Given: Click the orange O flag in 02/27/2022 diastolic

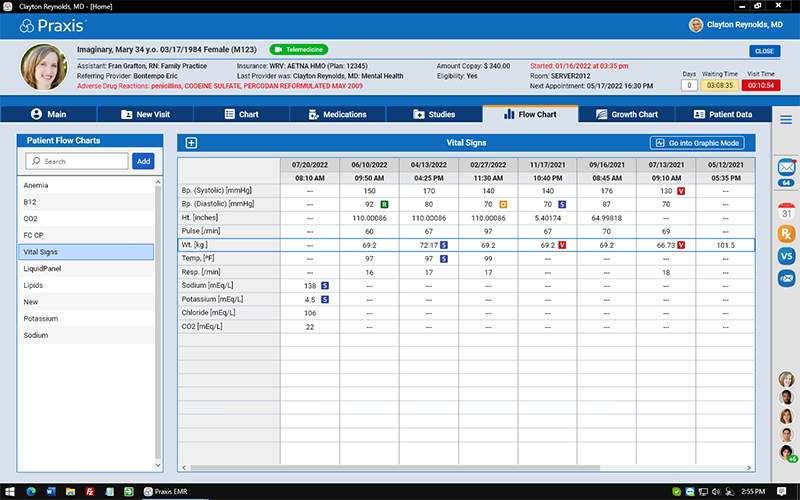Looking at the screenshot, I should pyautogui.click(x=503, y=205).
